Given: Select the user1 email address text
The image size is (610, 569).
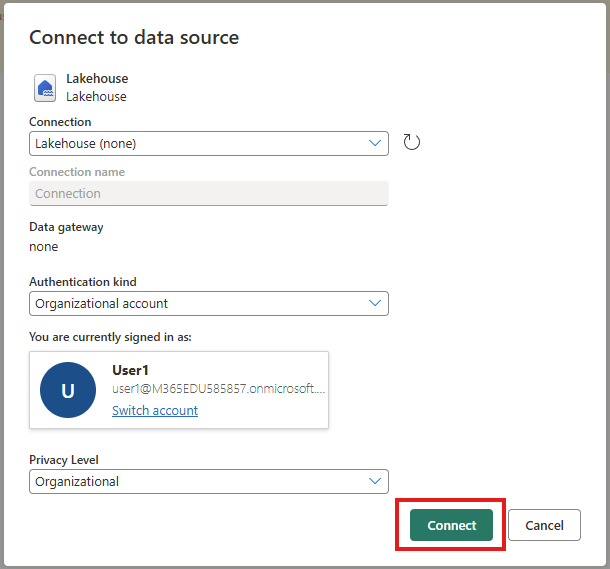Looking at the screenshot, I should coord(218,389).
